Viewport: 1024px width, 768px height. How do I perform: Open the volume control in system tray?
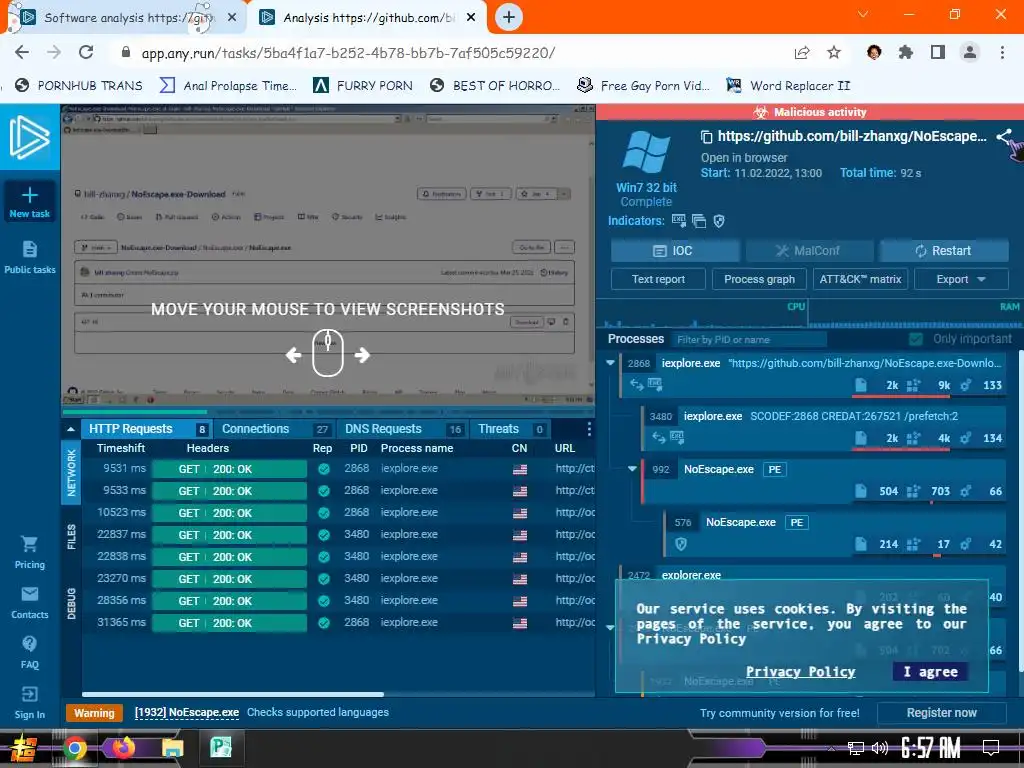pos(880,748)
